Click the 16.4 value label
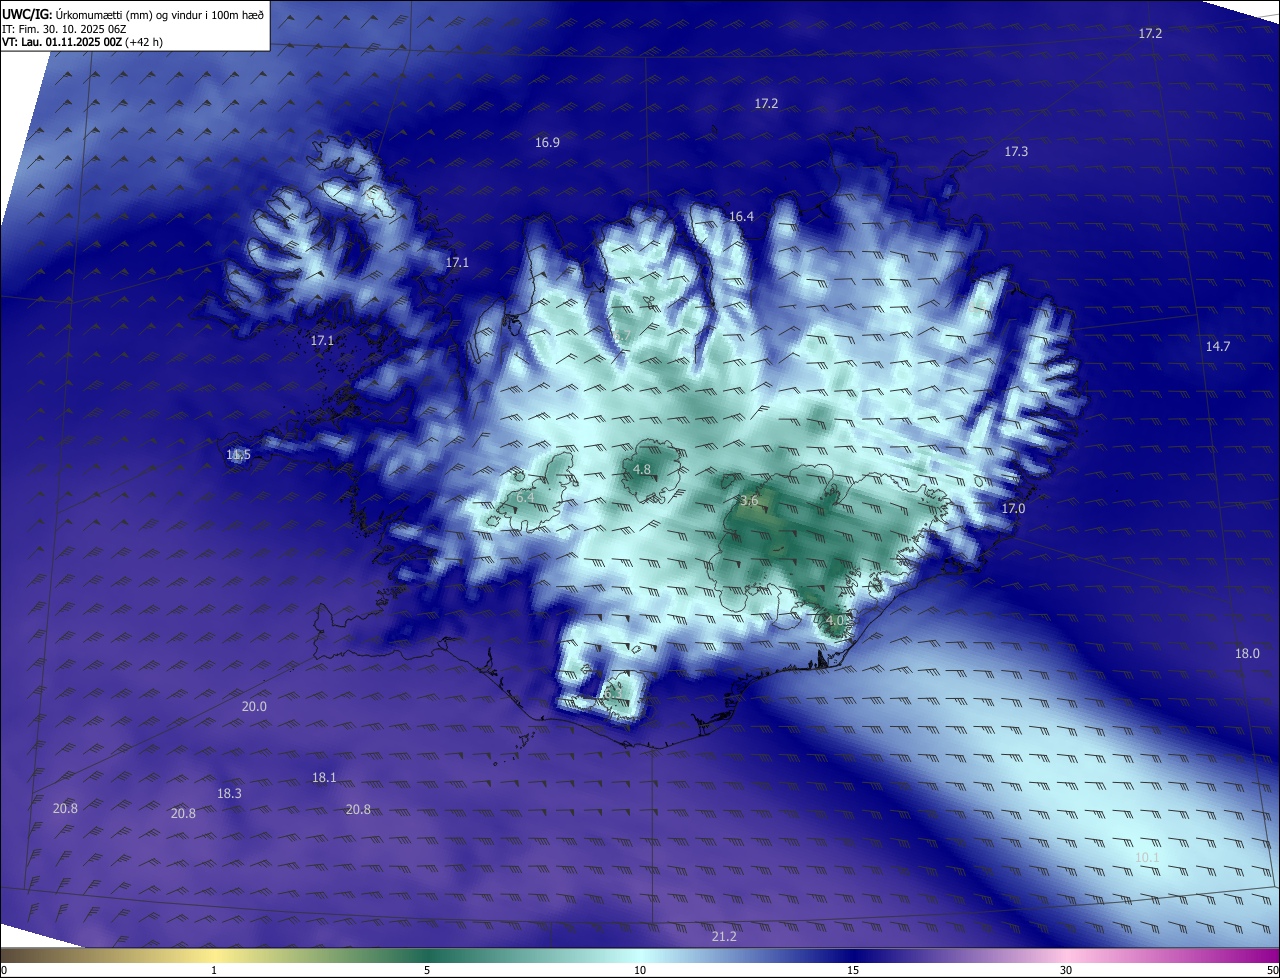This screenshot has width=1280, height=978. click(x=741, y=217)
